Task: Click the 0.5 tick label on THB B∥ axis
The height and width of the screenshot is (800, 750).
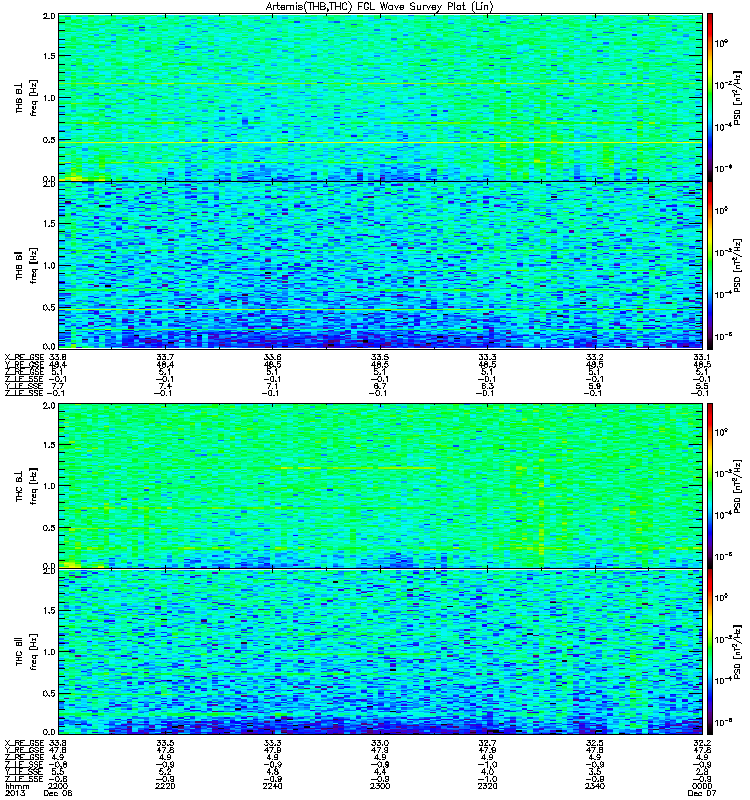Action: coord(49,307)
